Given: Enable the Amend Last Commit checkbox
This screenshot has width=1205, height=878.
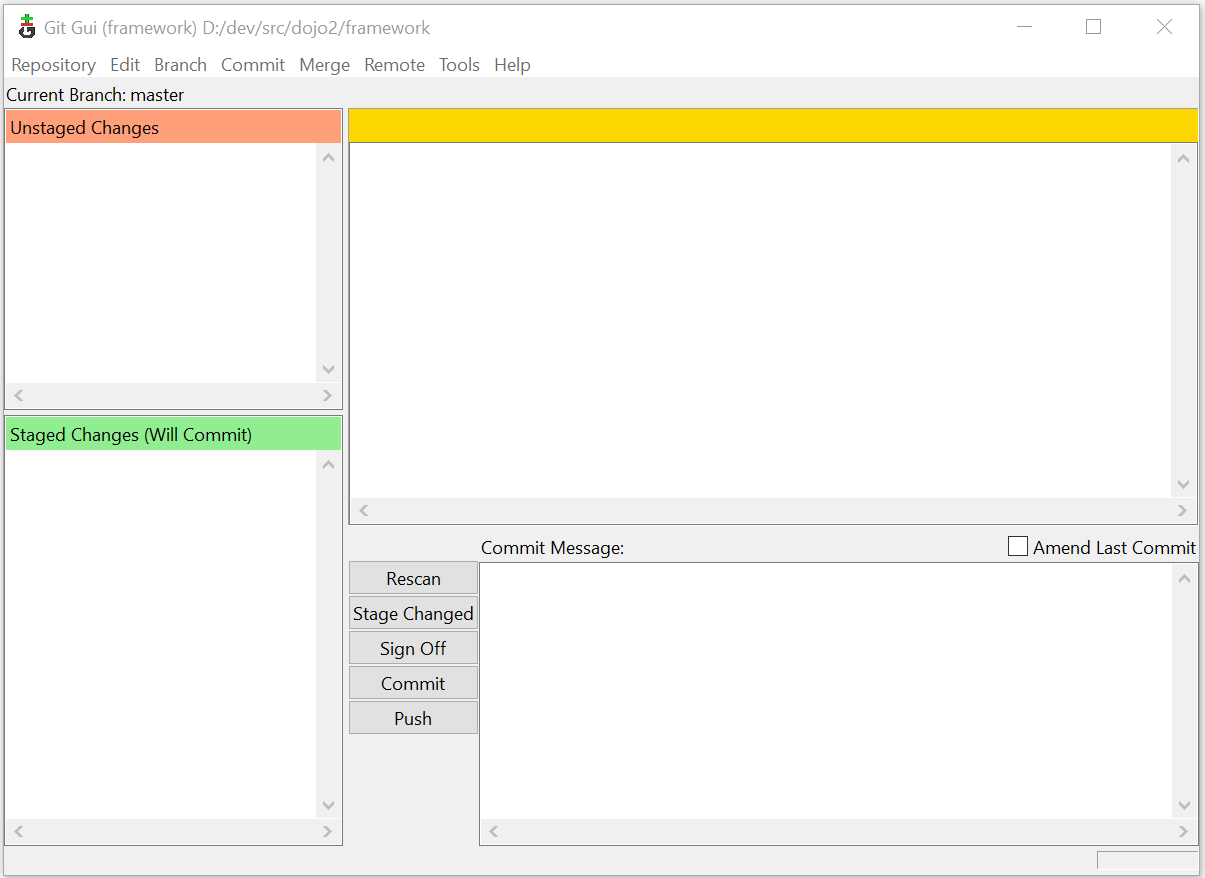Looking at the screenshot, I should click(x=1018, y=547).
